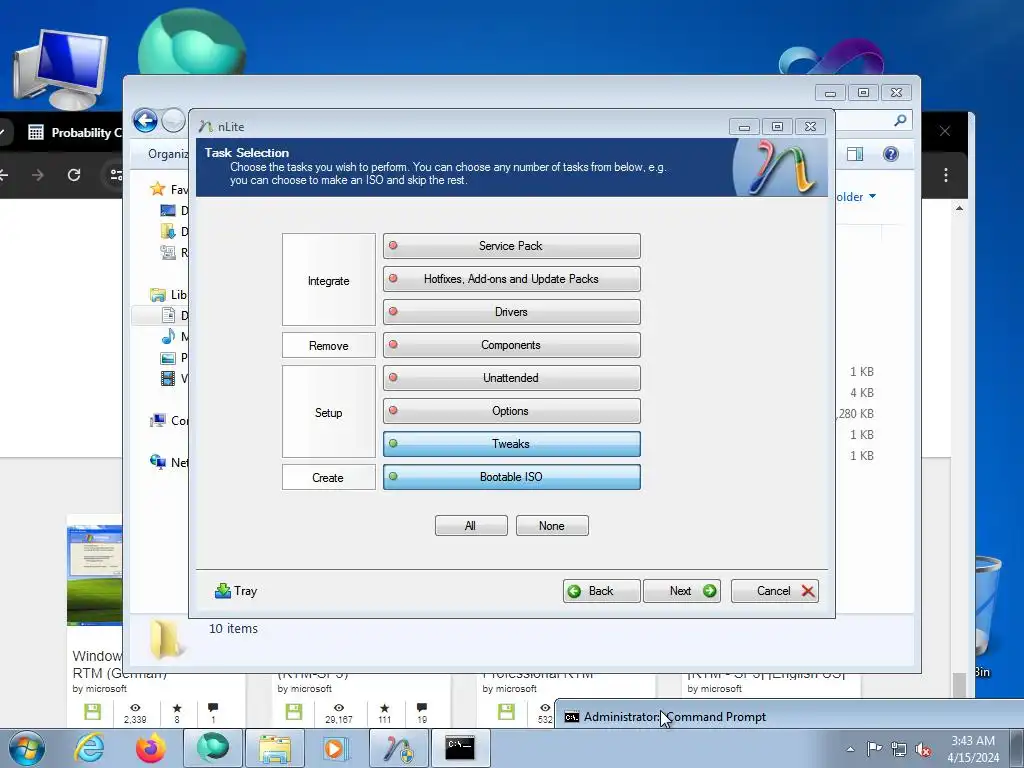Open browser site settings icon
Image resolution: width=1024 pixels, height=768 pixels.
pos(116,174)
